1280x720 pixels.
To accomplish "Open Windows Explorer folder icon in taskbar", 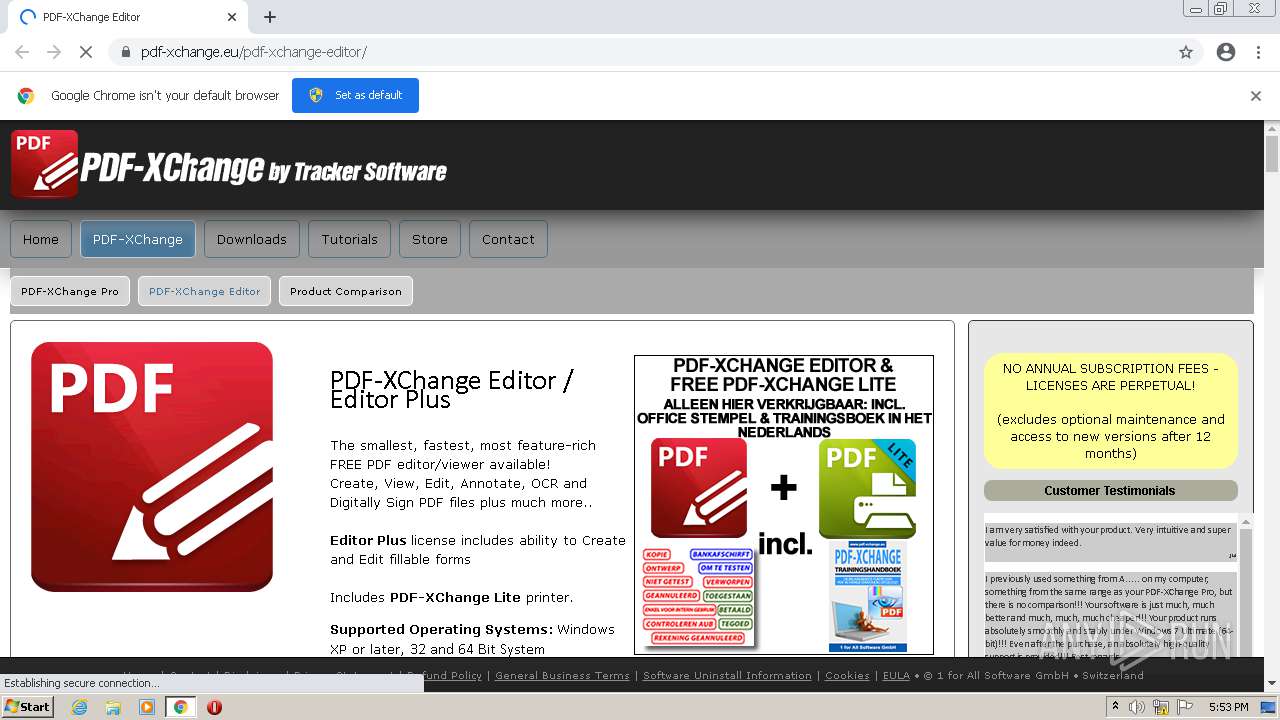I will click(x=113, y=707).
